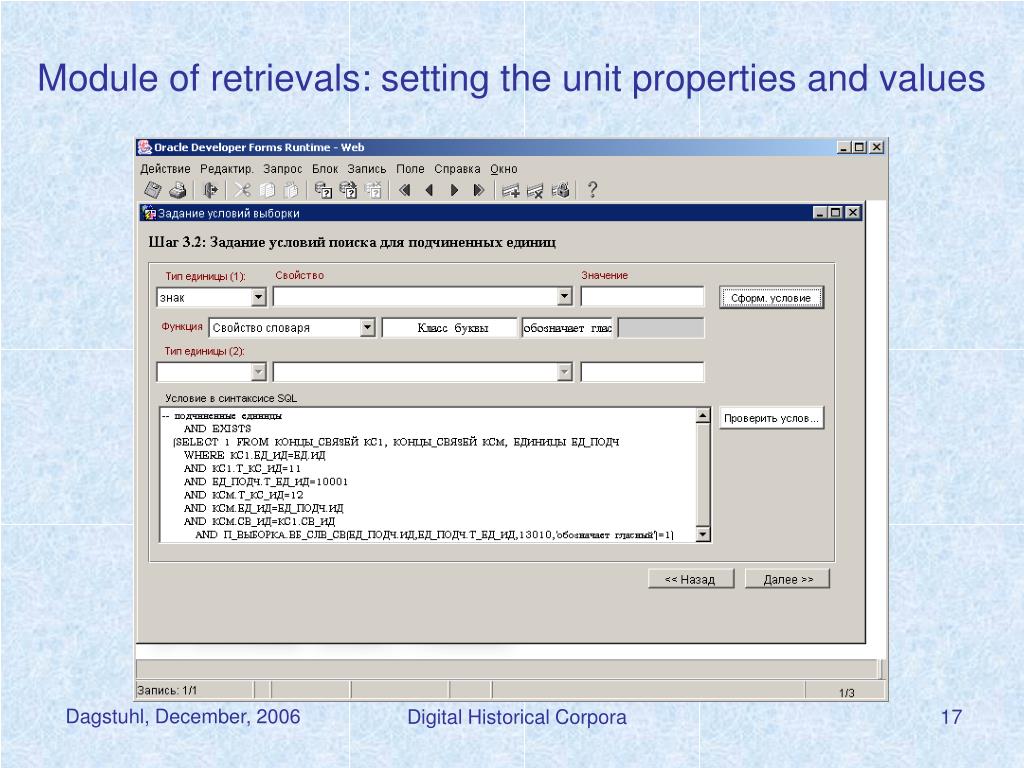Click the Cut scissors icon
This screenshot has height=768, width=1024.
pyautogui.click(x=243, y=190)
